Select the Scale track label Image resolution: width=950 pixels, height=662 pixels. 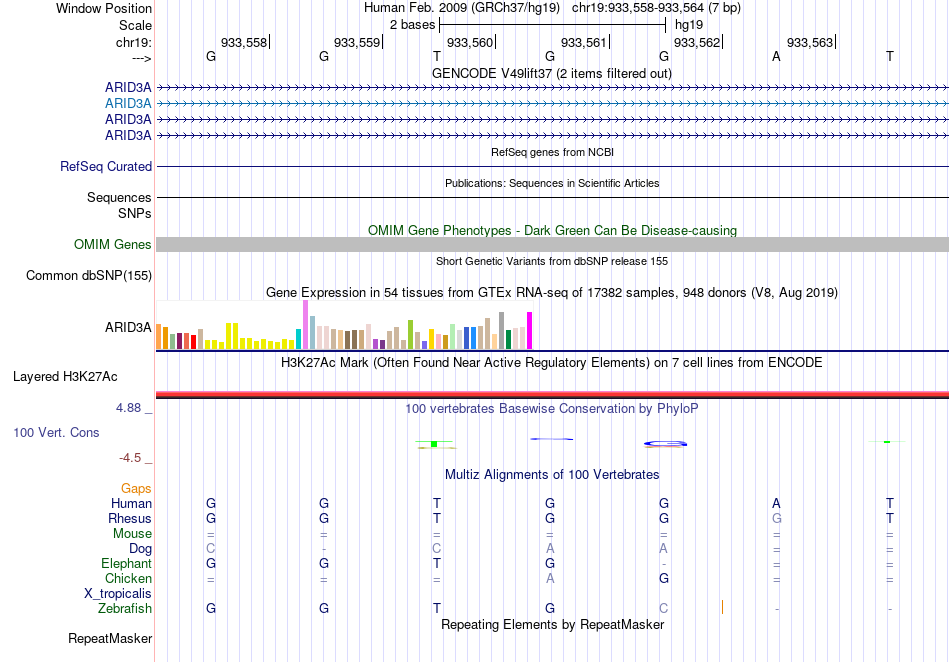(135, 25)
